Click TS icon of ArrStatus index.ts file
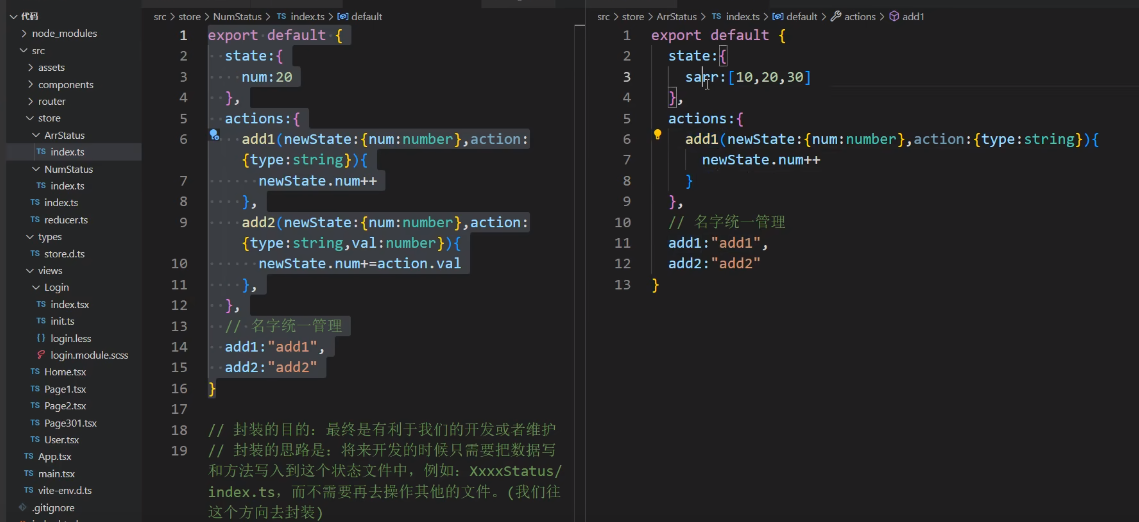This screenshot has width=1139, height=522. point(41,152)
